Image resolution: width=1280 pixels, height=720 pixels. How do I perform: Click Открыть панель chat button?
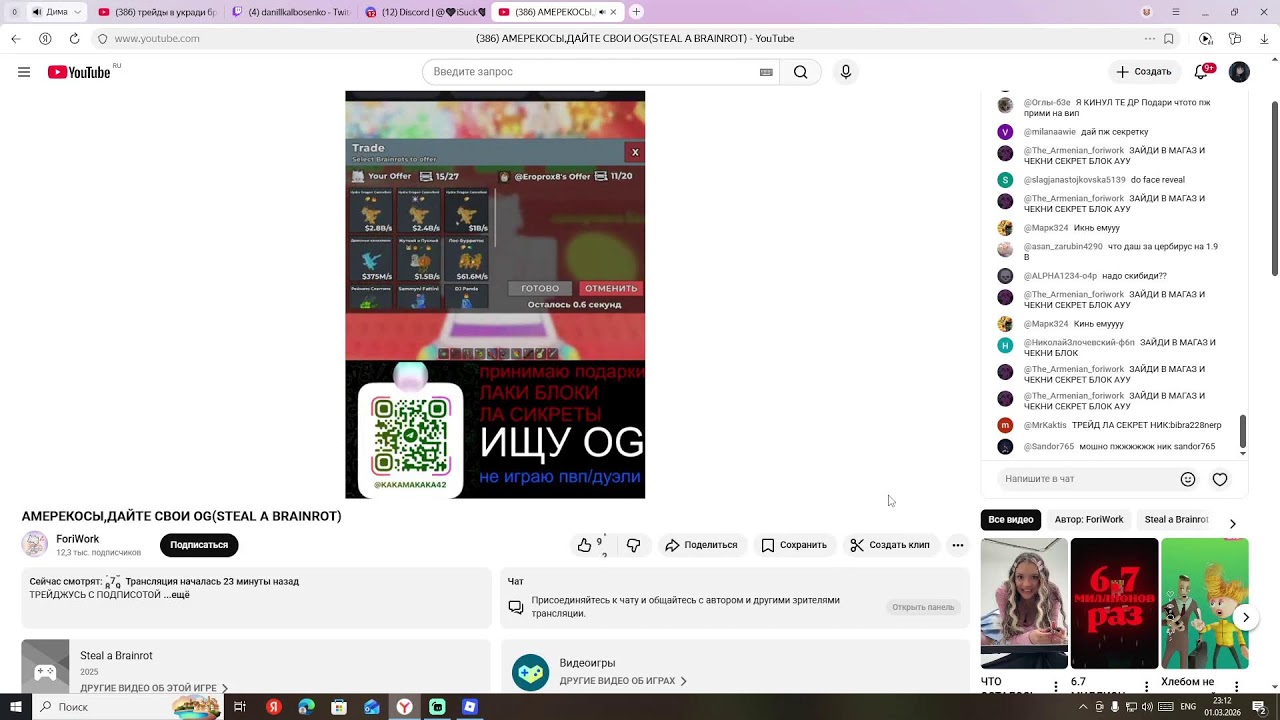click(923, 607)
